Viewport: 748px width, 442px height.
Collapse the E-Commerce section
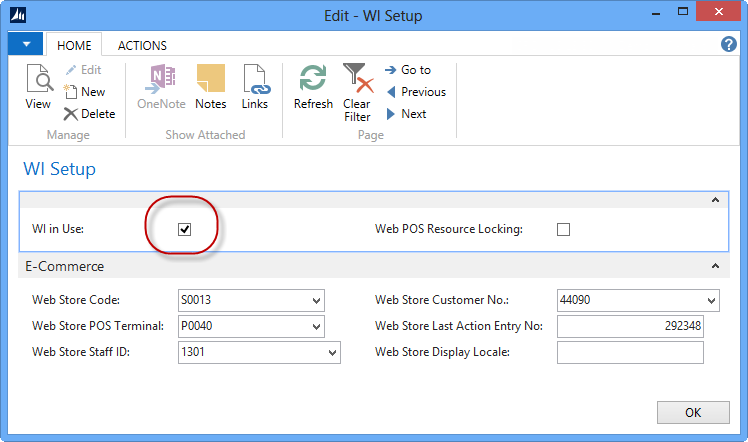pyautogui.click(x=715, y=267)
